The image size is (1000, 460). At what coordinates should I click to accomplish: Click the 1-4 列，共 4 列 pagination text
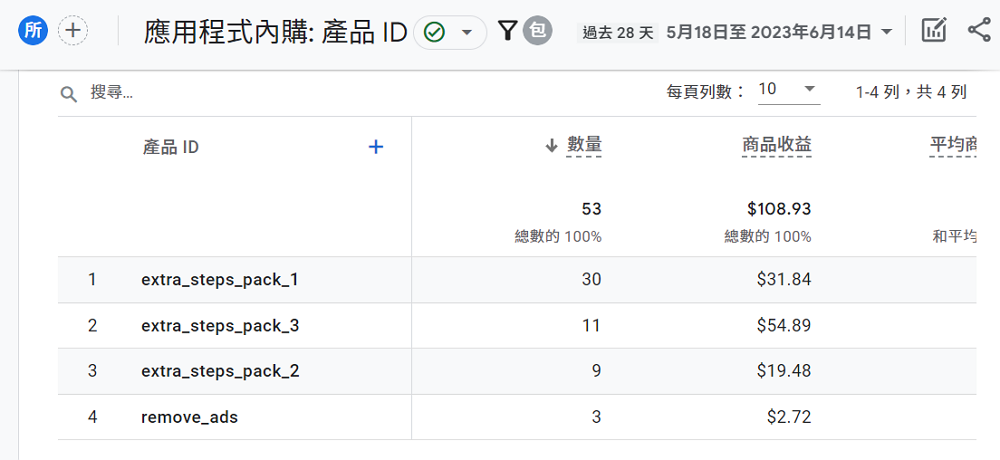(911, 93)
